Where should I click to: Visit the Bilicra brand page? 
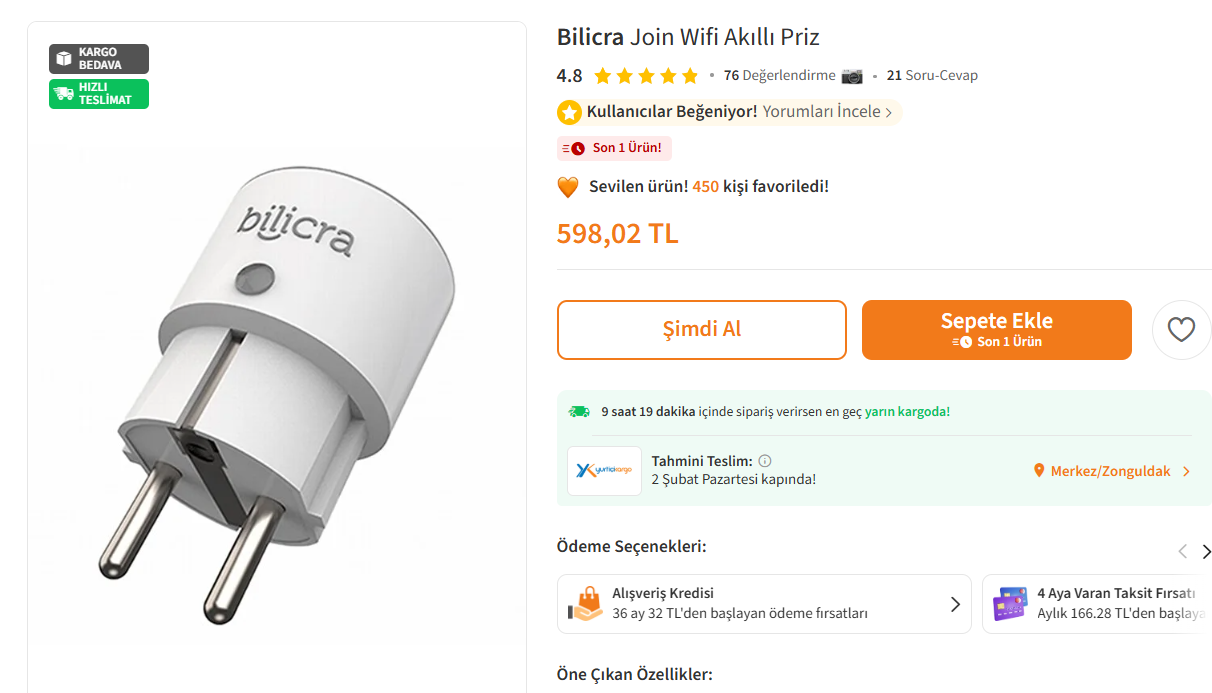[590, 36]
